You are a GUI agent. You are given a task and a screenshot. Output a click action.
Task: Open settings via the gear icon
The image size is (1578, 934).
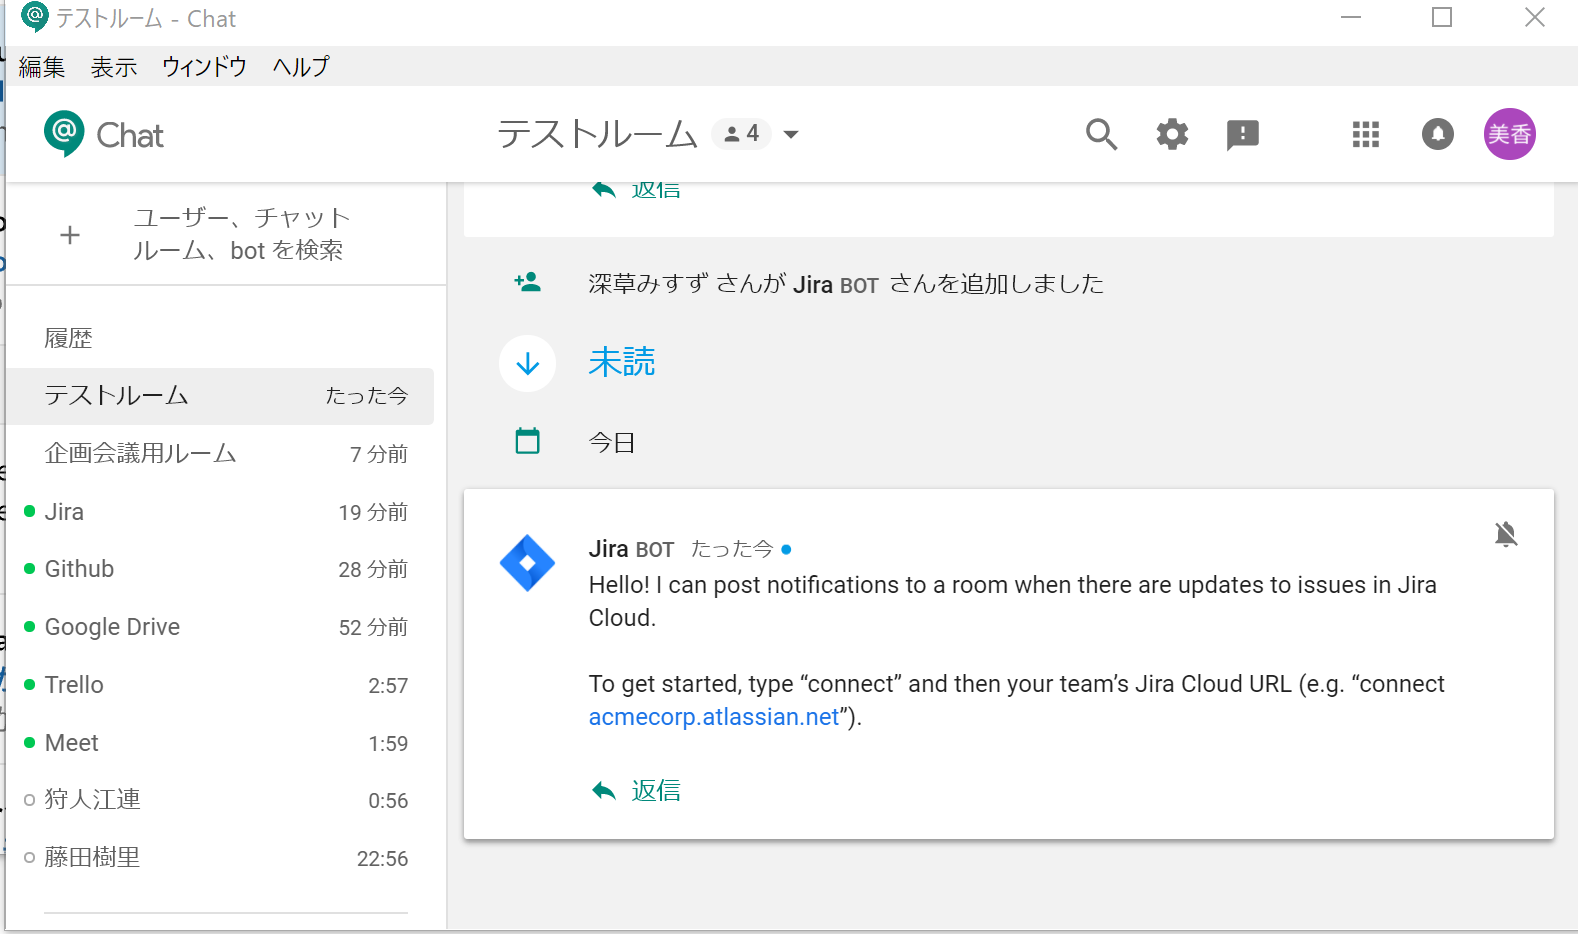[1172, 134]
